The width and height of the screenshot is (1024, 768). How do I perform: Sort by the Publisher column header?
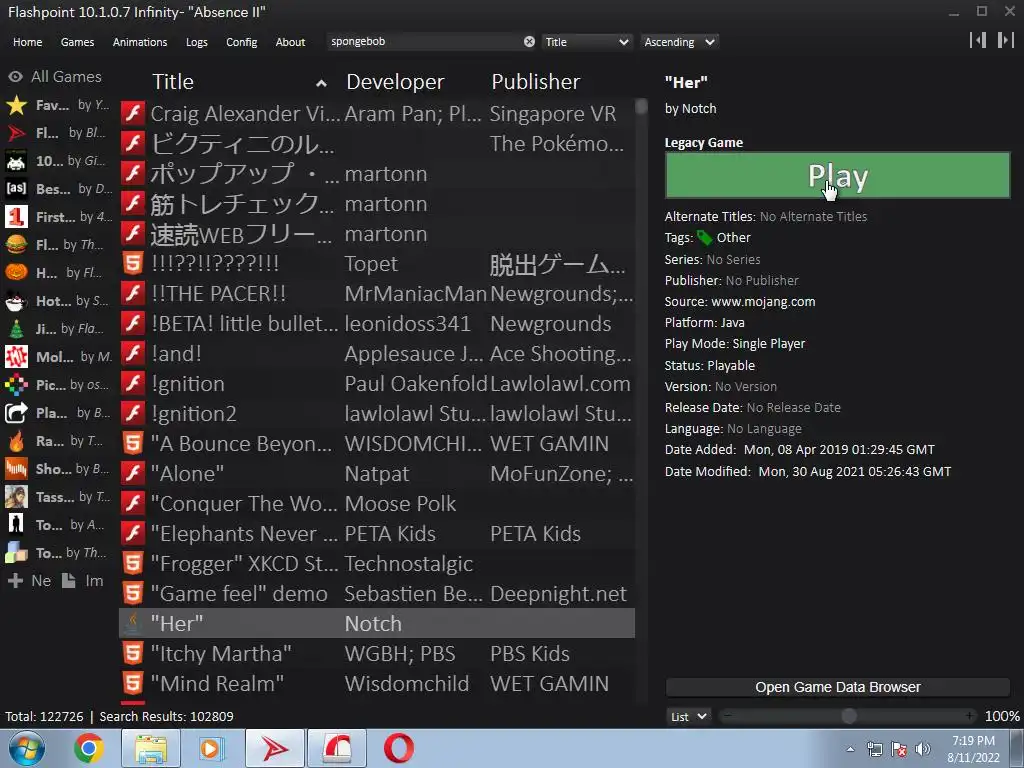tap(536, 82)
